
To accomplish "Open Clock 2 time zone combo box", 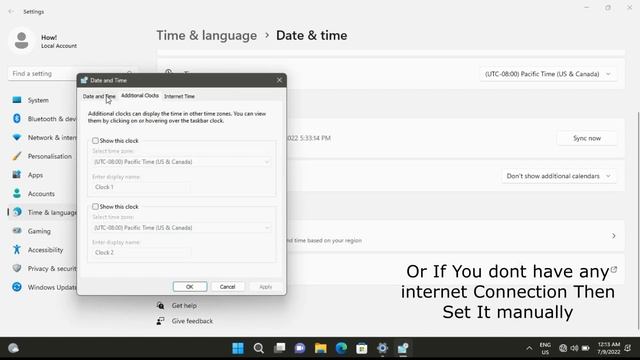I will (182, 228).
